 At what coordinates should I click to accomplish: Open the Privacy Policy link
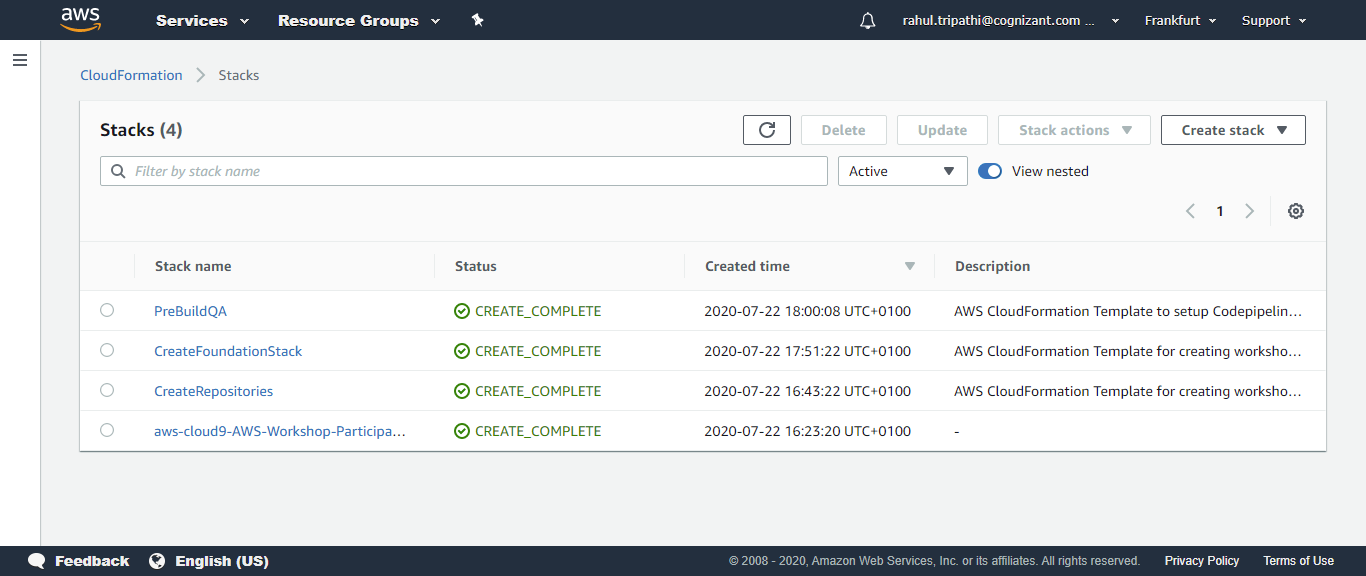(1202, 561)
